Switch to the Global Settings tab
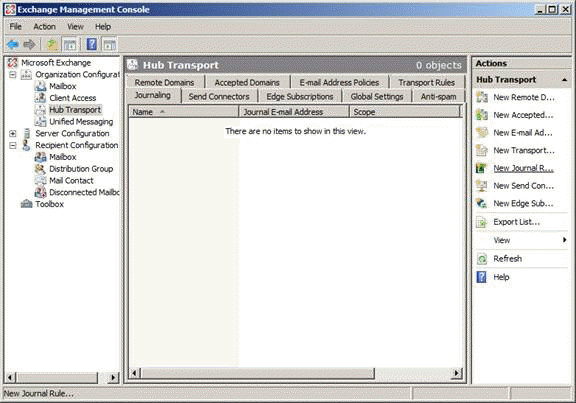Image resolution: width=576 pixels, height=403 pixels. [377, 96]
